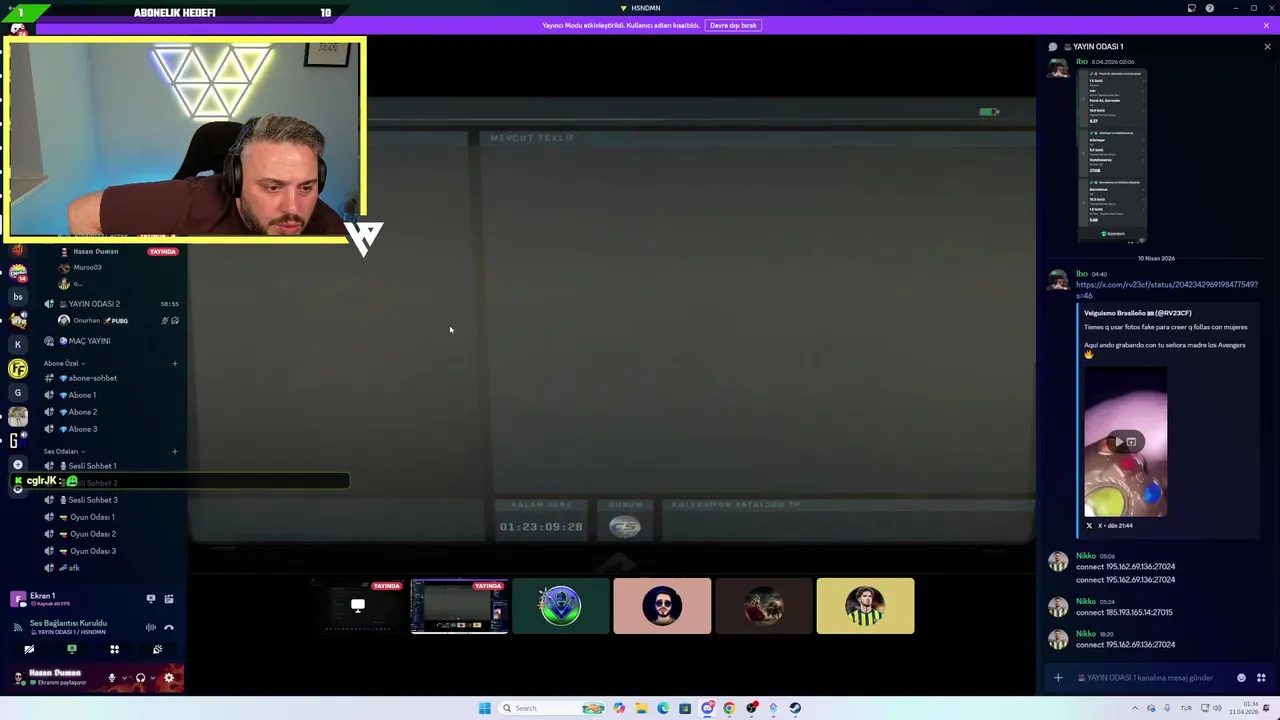Join the Abone 1 voice channel
Viewport: 1280px width, 720px height.
[x=110, y=395]
